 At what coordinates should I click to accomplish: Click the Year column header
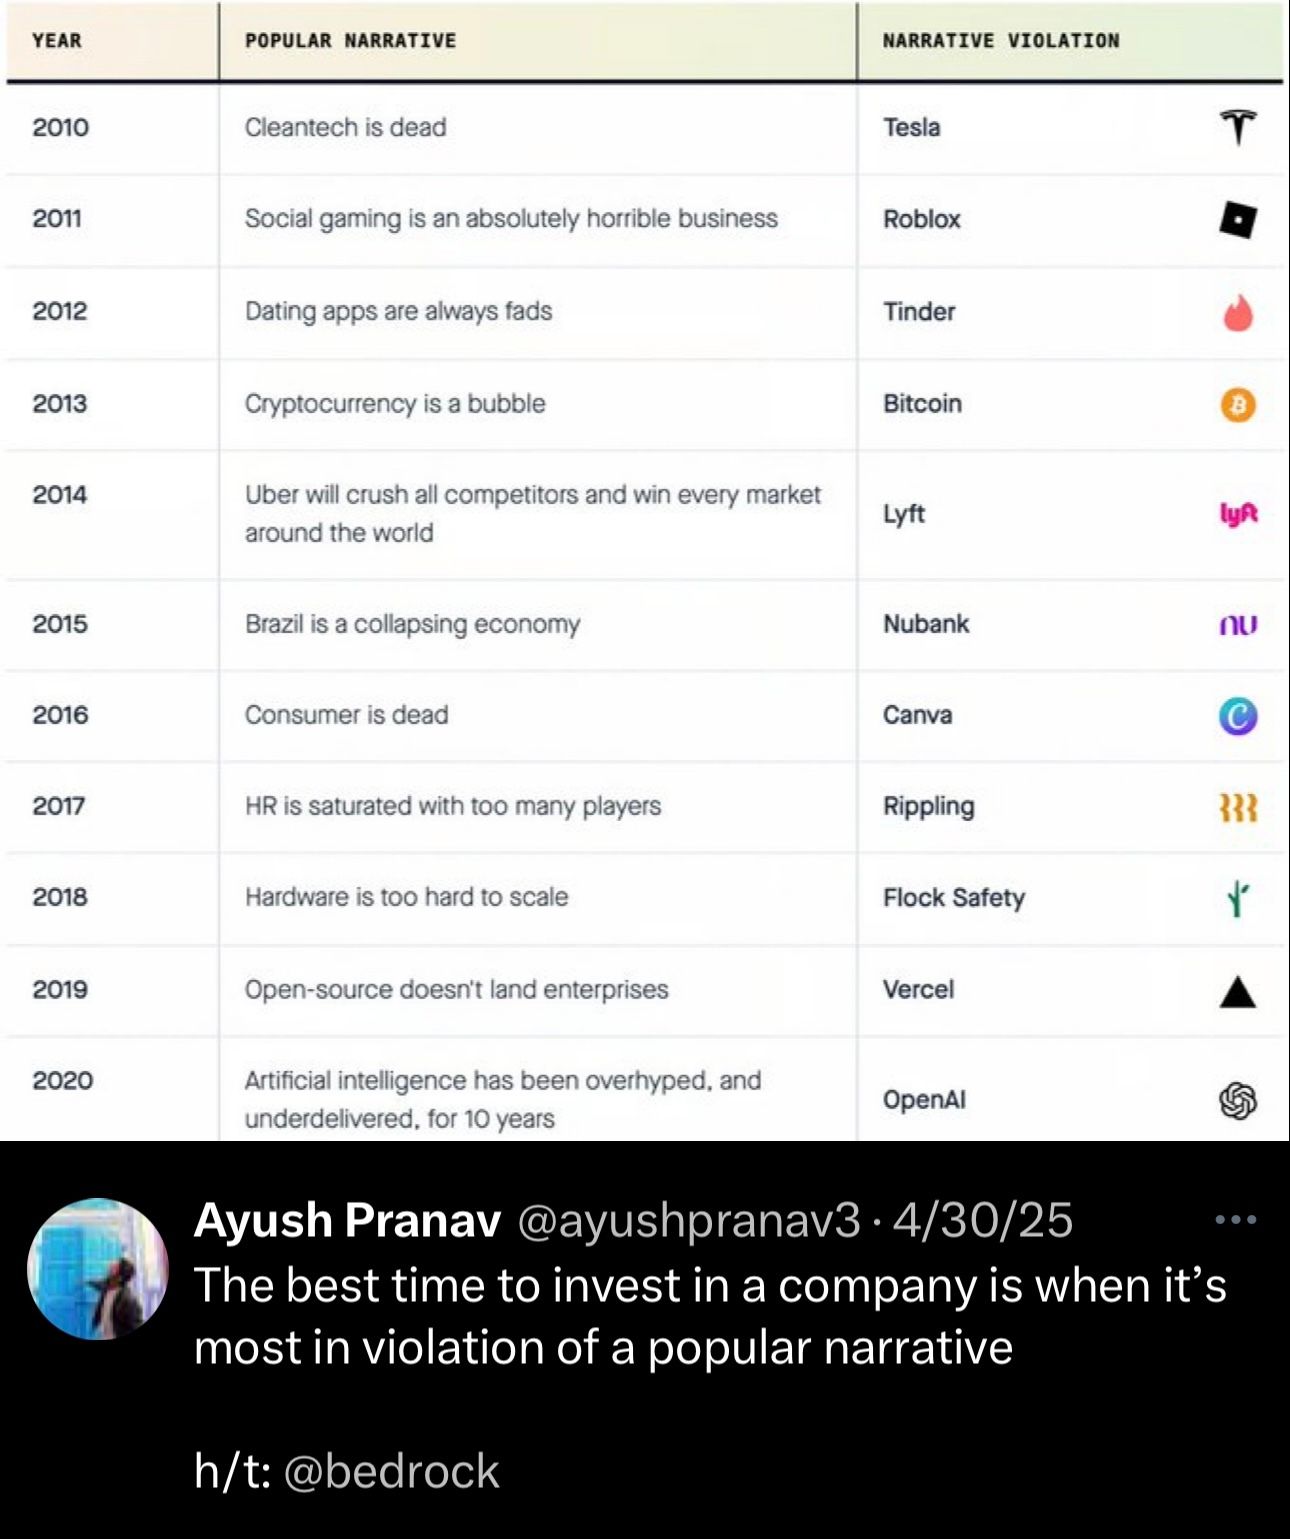(x=57, y=41)
